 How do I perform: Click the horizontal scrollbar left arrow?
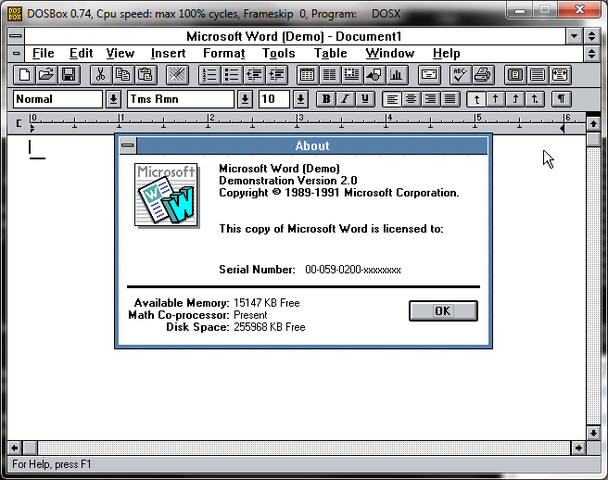pyautogui.click(x=15, y=448)
